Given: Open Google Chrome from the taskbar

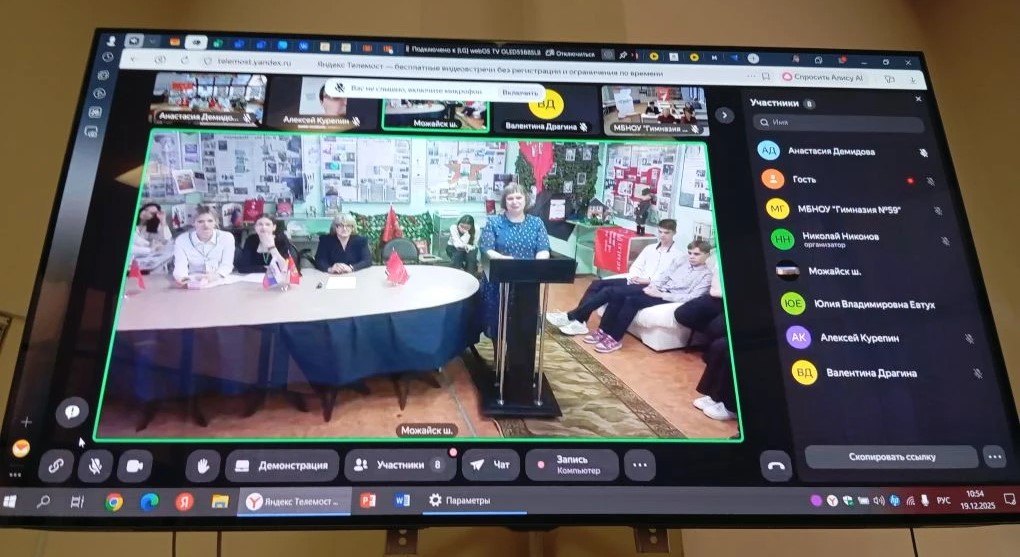Looking at the screenshot, I should point(114,501).
